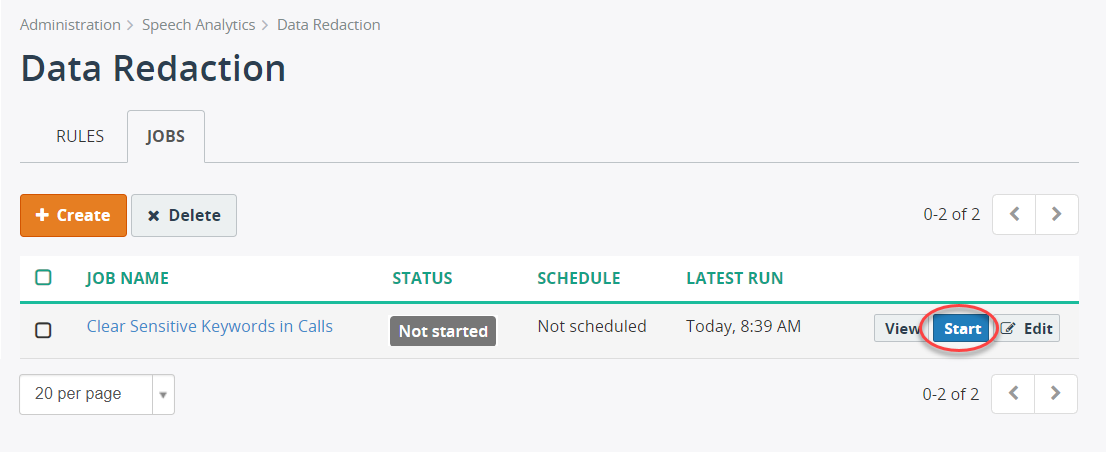Click the bottom previous page arrow
Screen dimensions: 1106x453
pos(1013,394)
